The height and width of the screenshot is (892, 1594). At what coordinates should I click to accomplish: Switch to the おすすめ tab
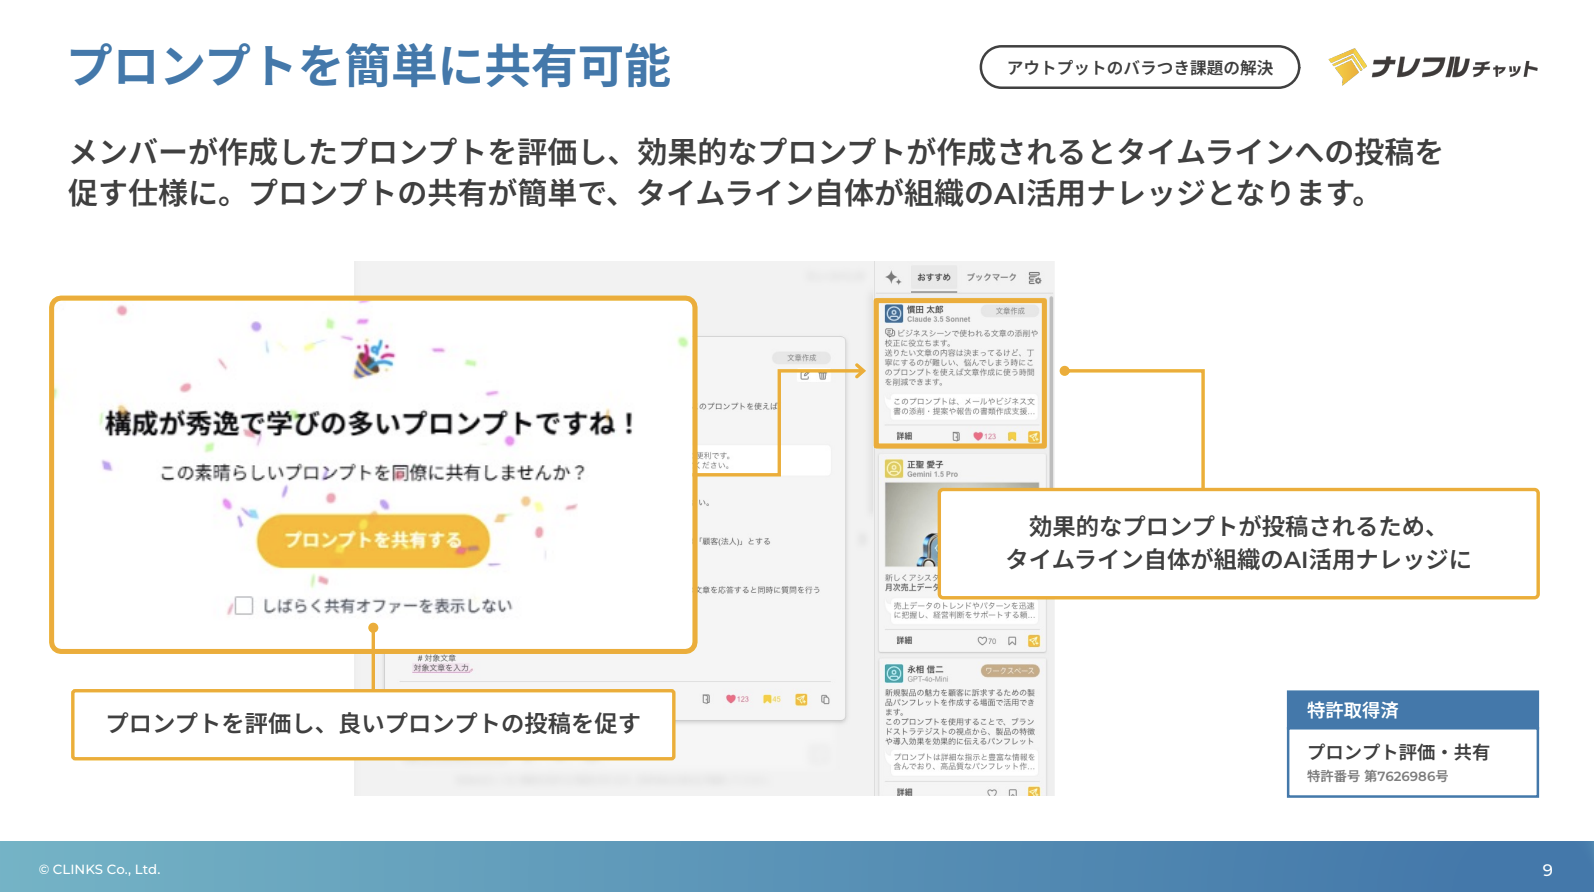click(x=933, y=278)
